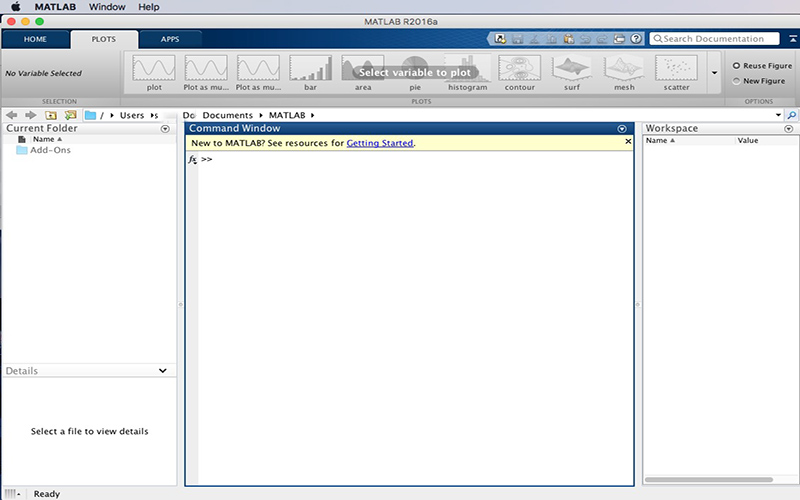Open the Help menu

[149, 7]
